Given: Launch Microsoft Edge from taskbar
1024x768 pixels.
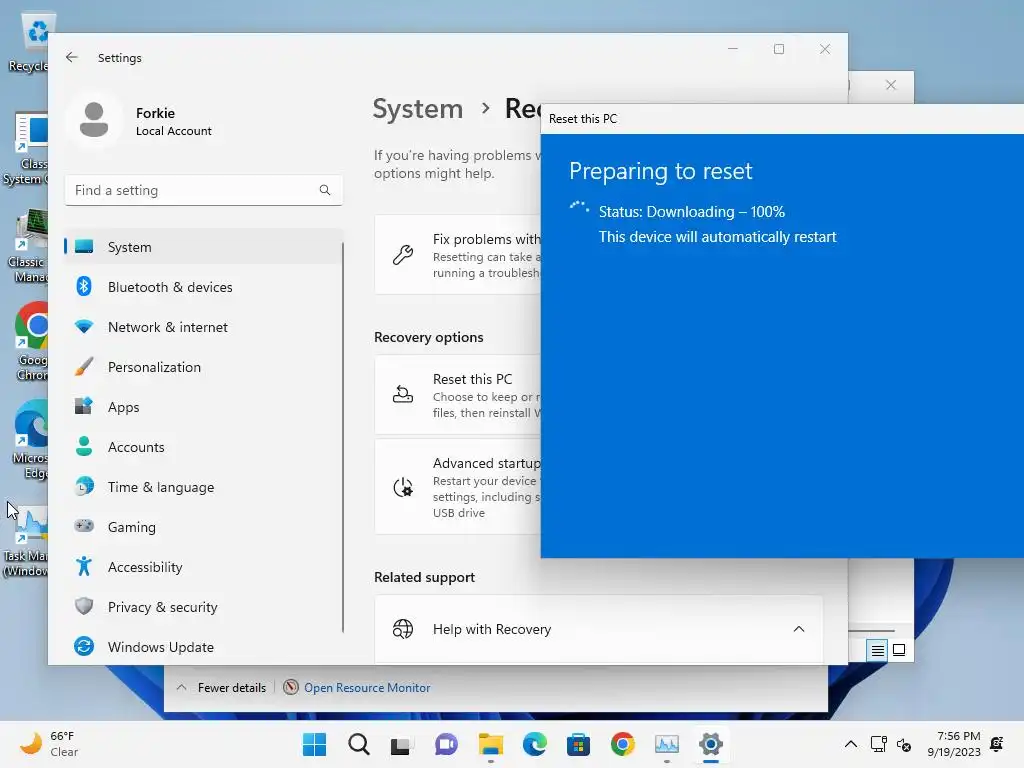Looking at the screenshot, I should [534, 744].
